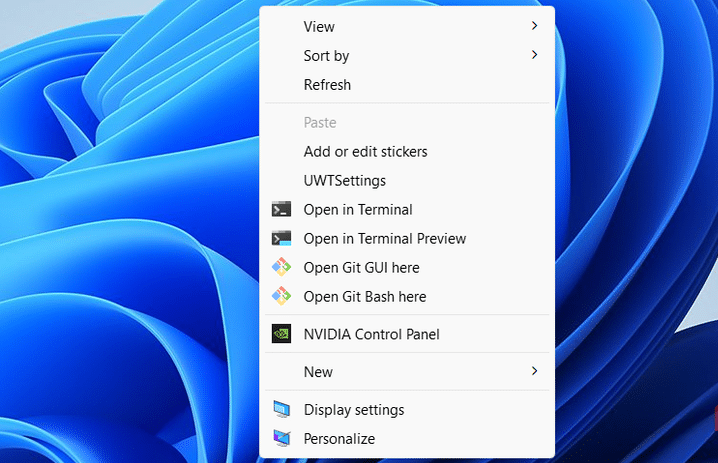This screenshot has width=718, height=463.
Task: Open the Personalize label
Action: coord(339,439)
